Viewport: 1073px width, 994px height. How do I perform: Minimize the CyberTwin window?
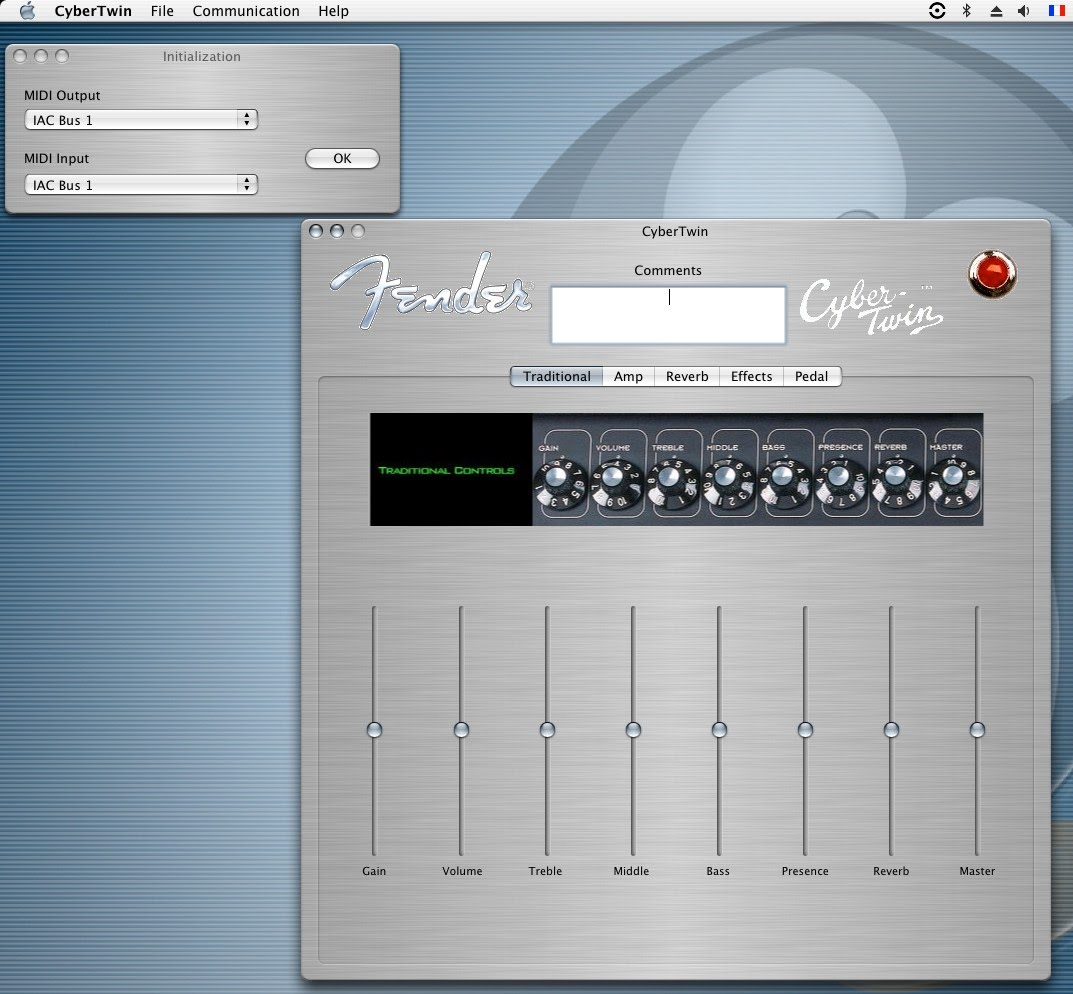[337, 231]
